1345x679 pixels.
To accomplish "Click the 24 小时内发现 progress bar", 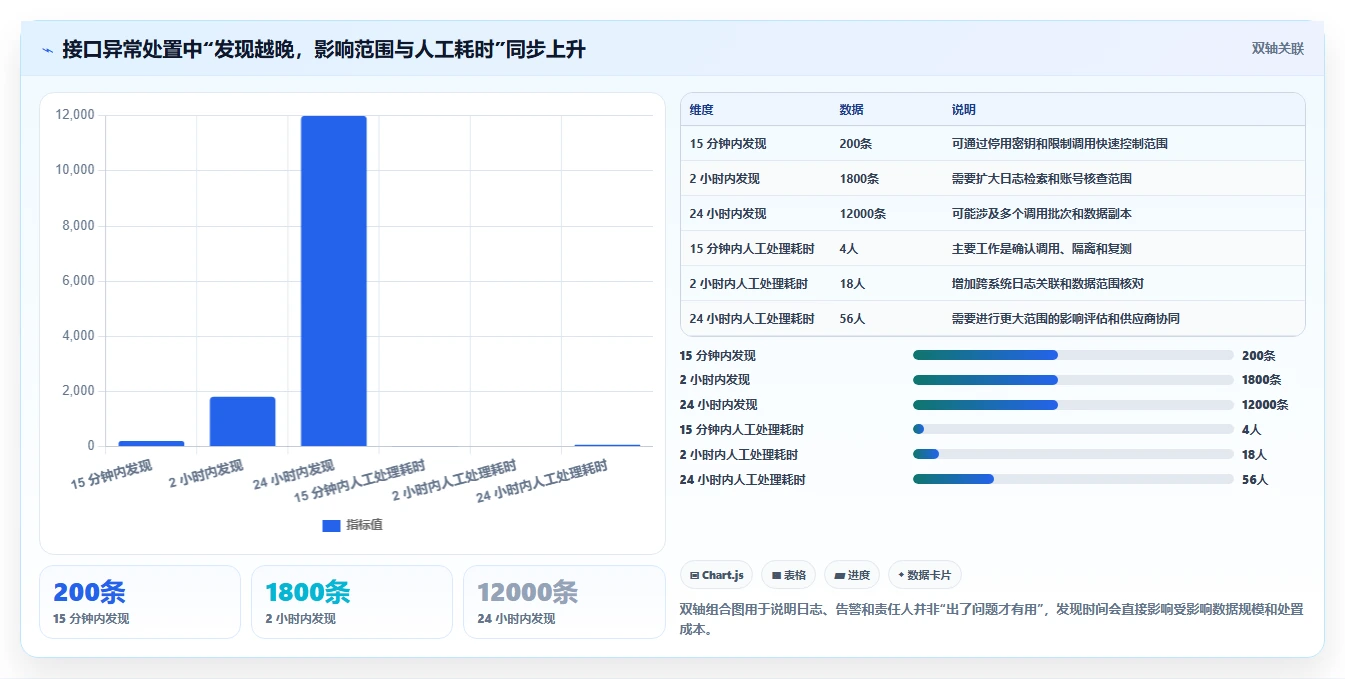I will pos(1073,405).
